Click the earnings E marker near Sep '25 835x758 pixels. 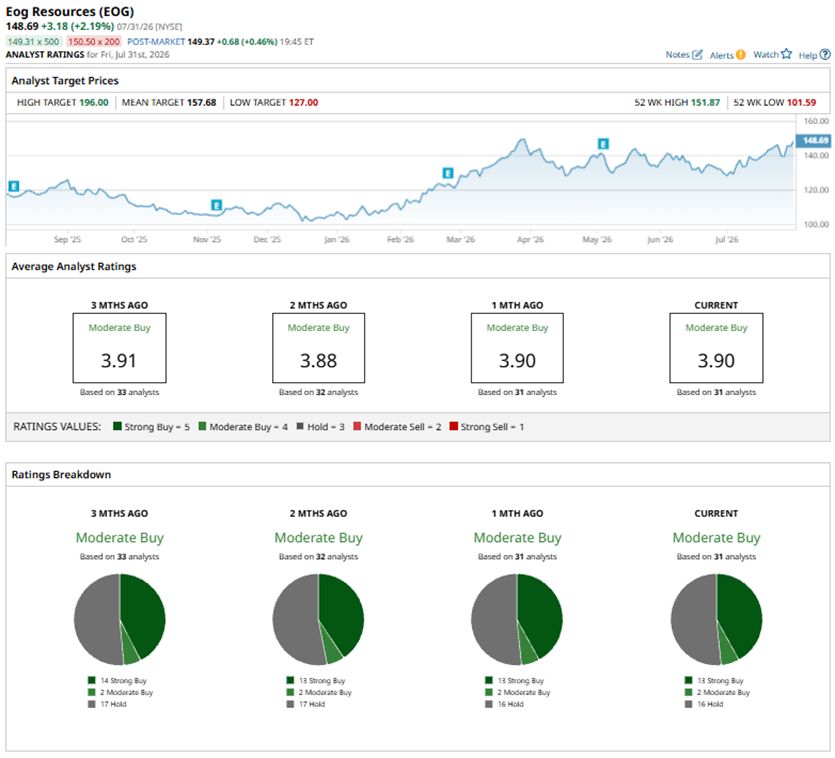(14, 186)
